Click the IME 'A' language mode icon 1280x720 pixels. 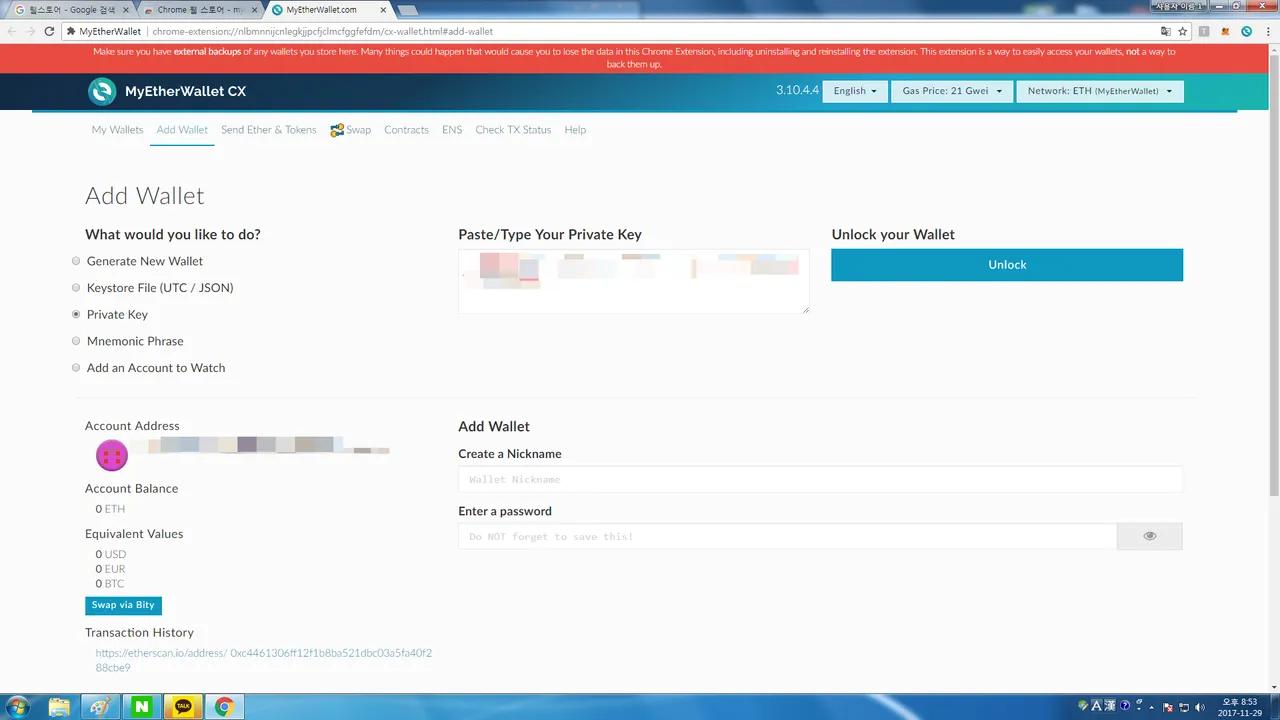pyautogui.click(x=1096, y=705)
